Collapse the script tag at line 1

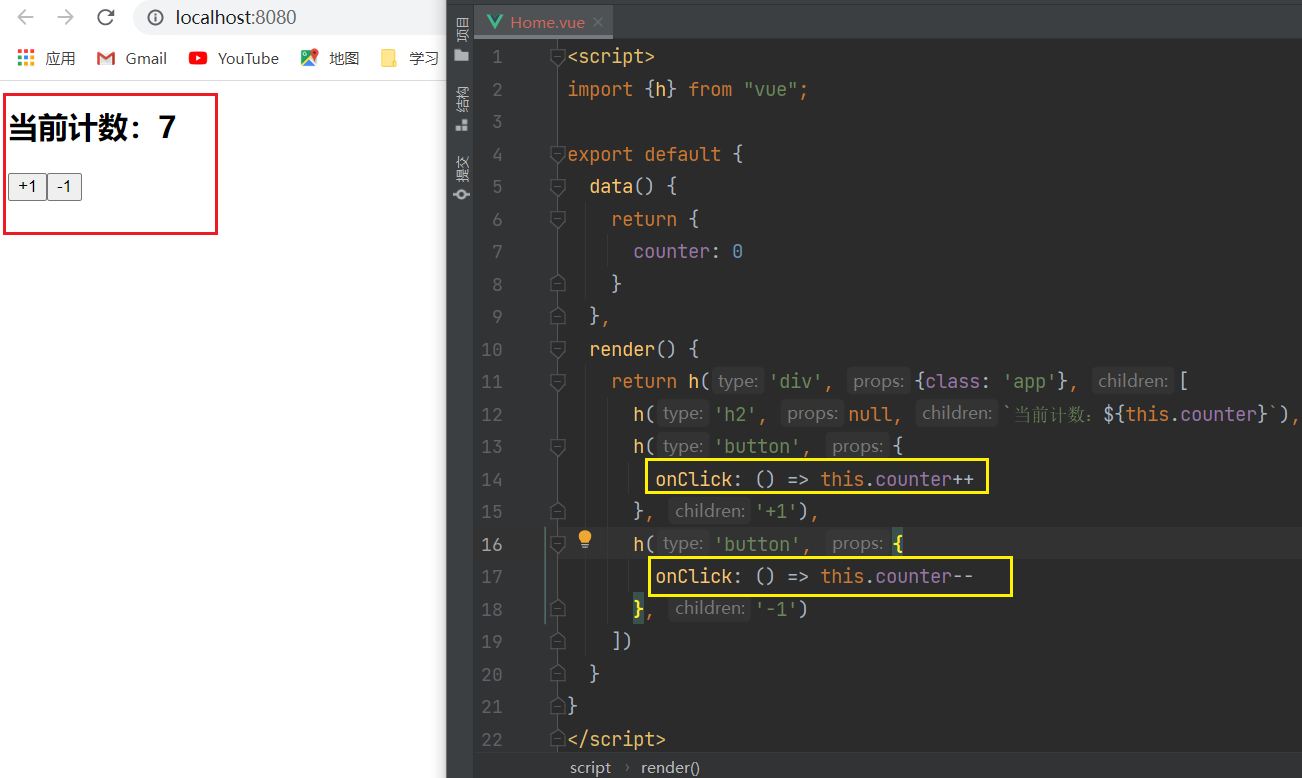[x=558, y=57]
